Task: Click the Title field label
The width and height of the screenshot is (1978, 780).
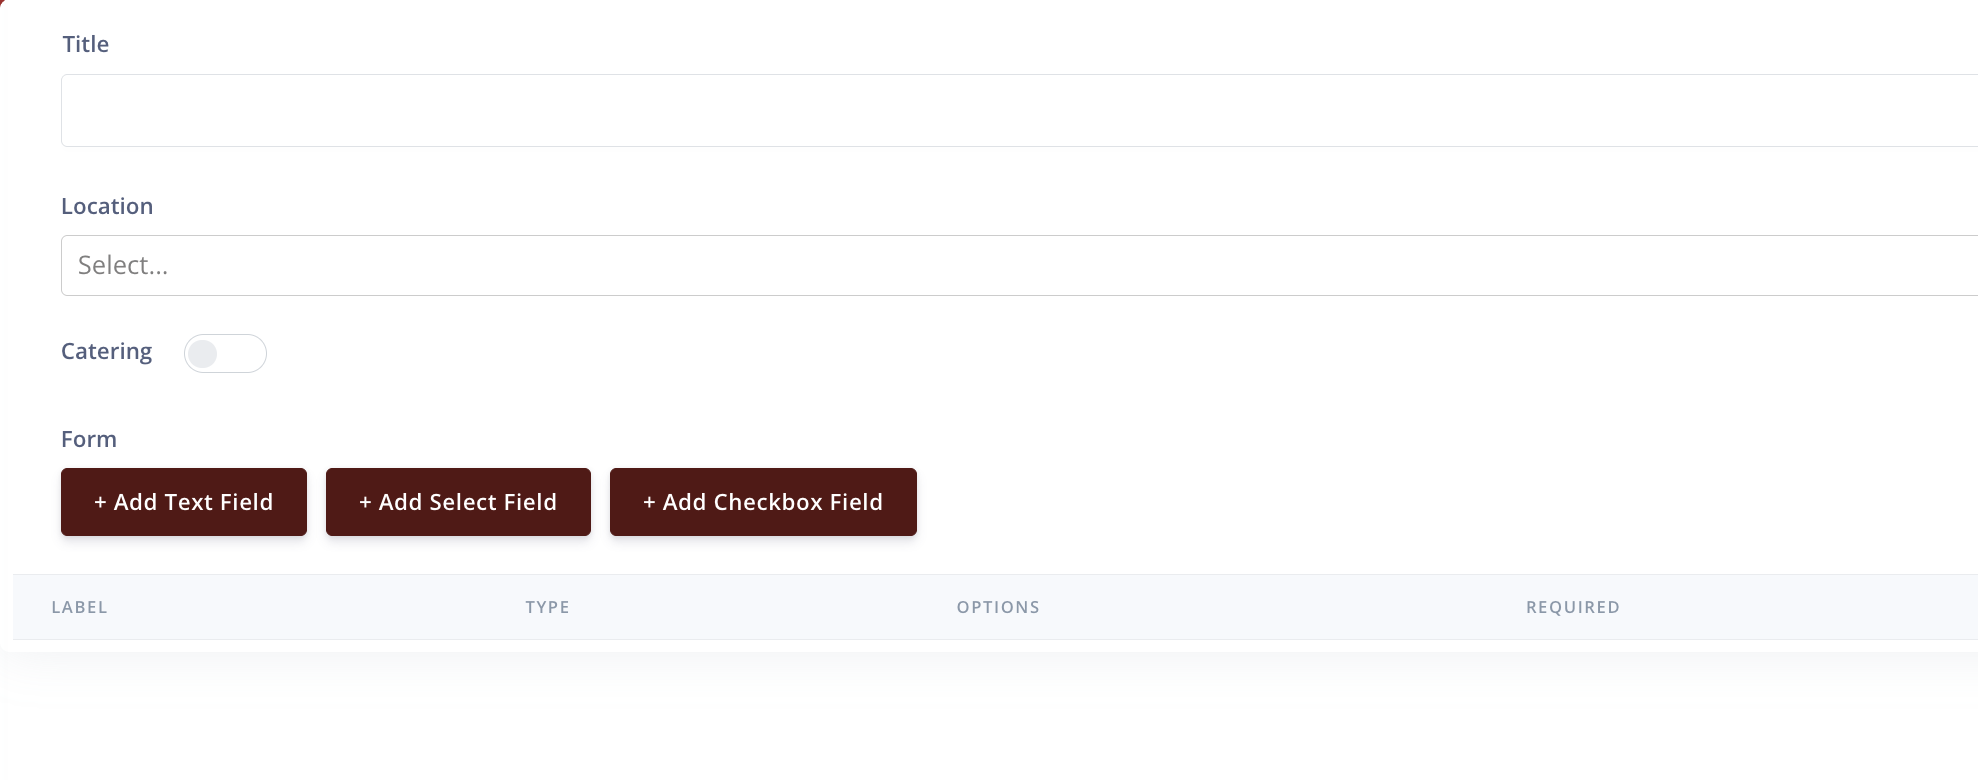Action: 86,44
